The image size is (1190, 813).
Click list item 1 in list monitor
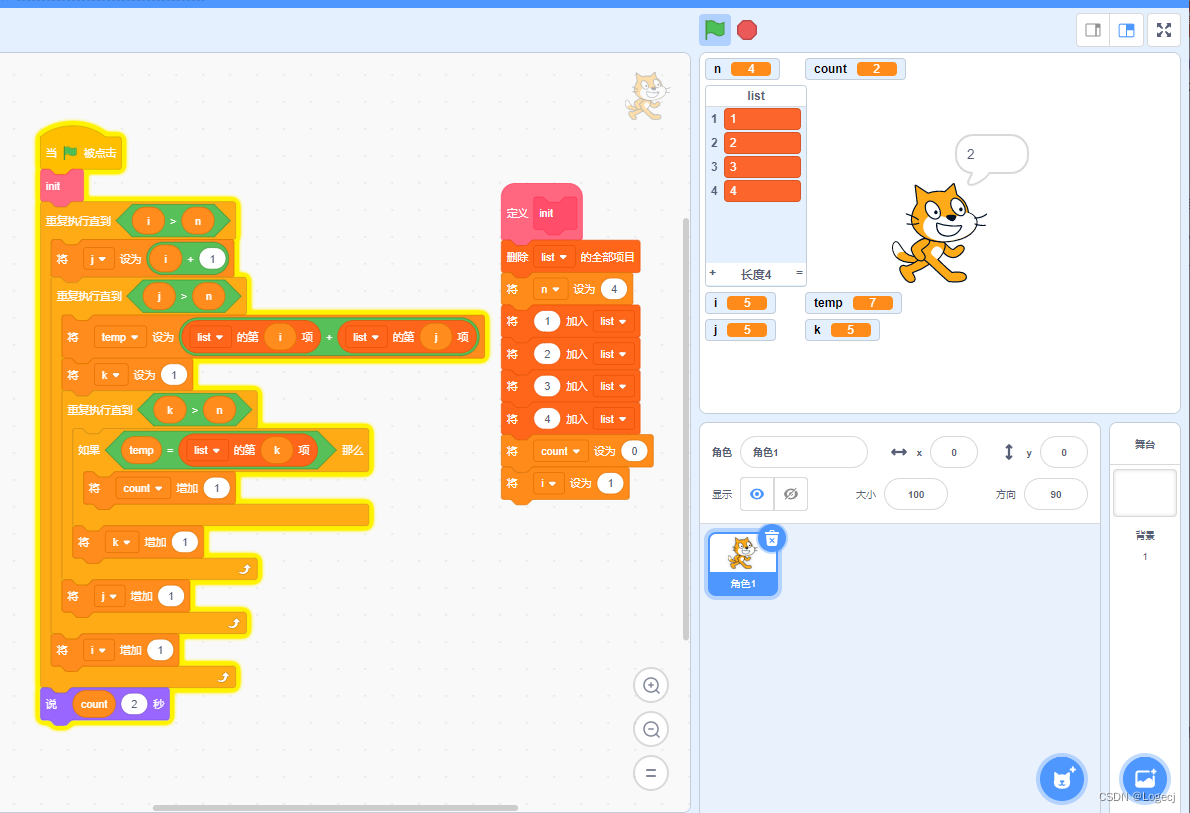point(762,118)
